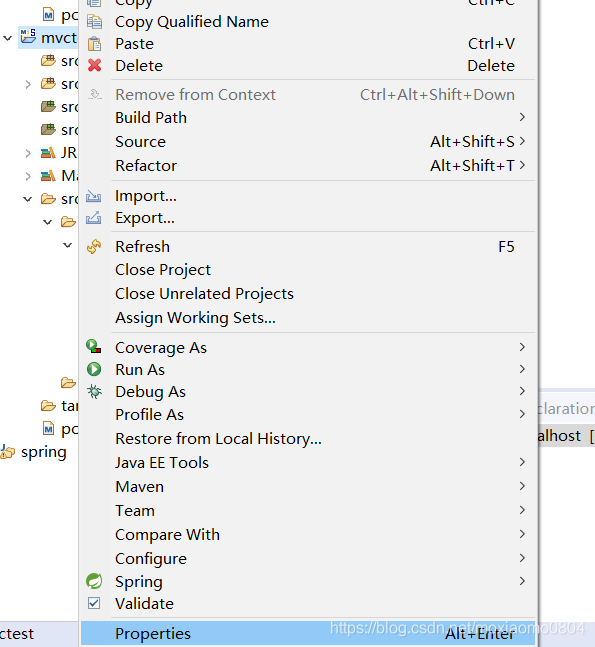
Task: Open the Refactor submenu arrow
Action: [522, 165]
